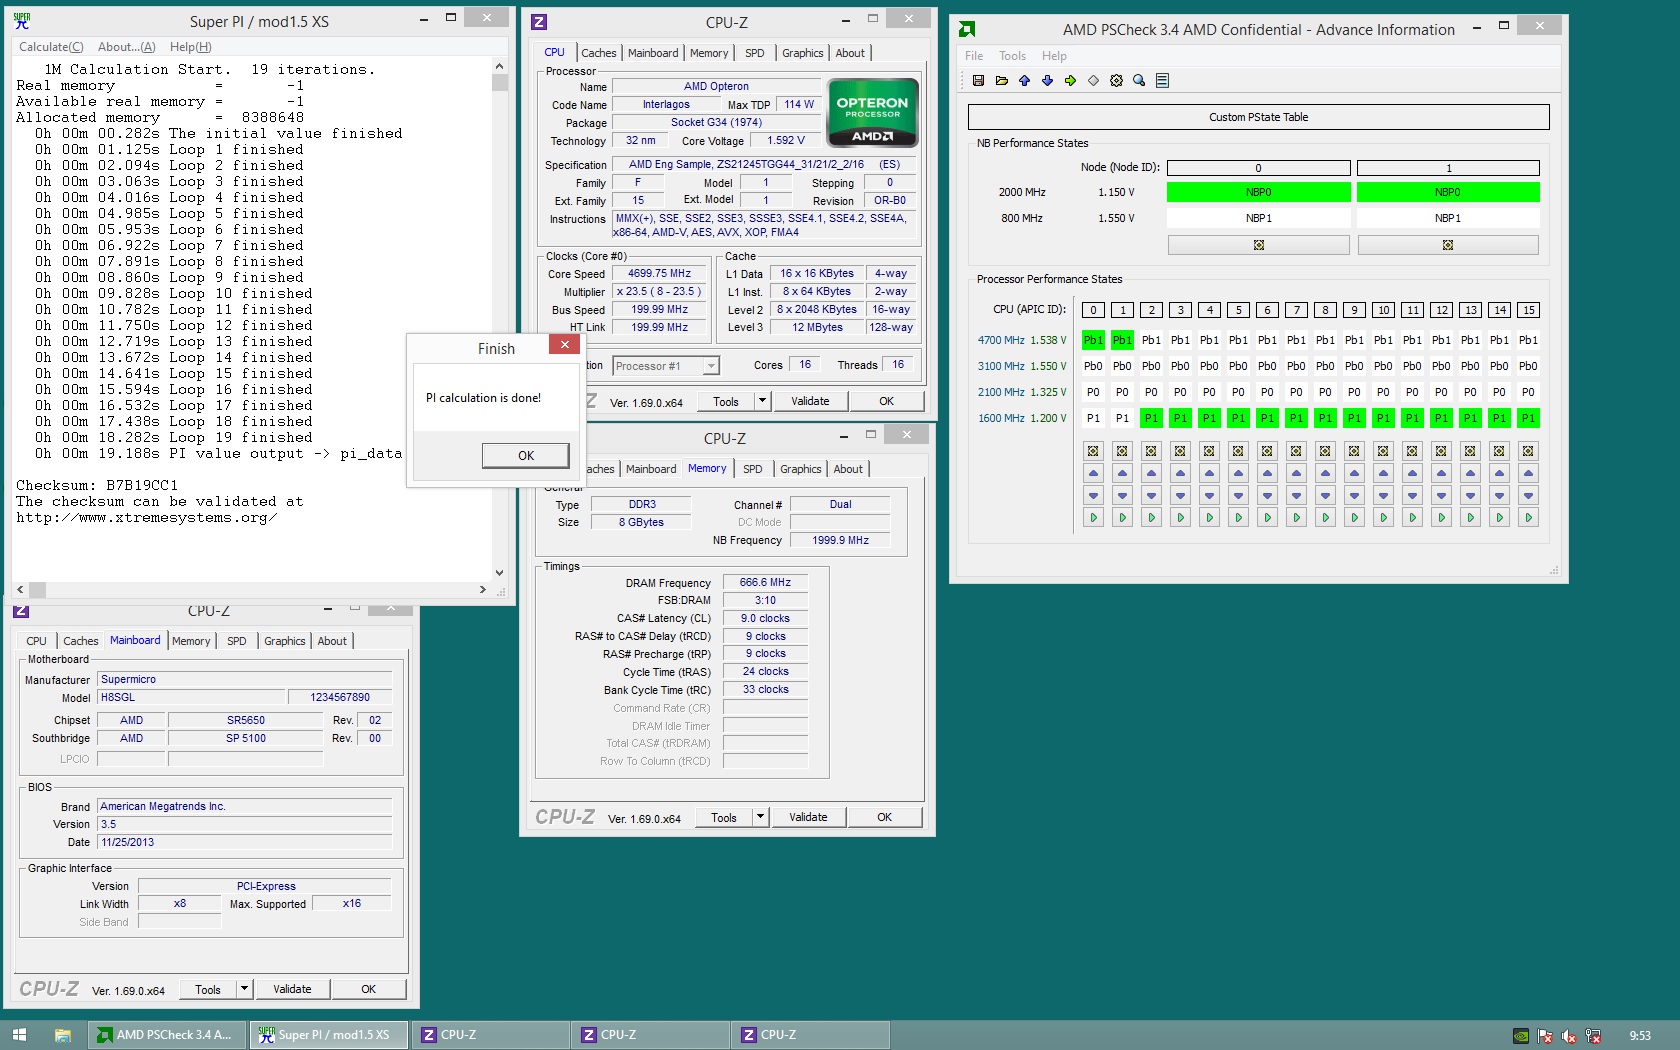Click the list/log icon in PSCheck toolbar

tap(1162, 81)
